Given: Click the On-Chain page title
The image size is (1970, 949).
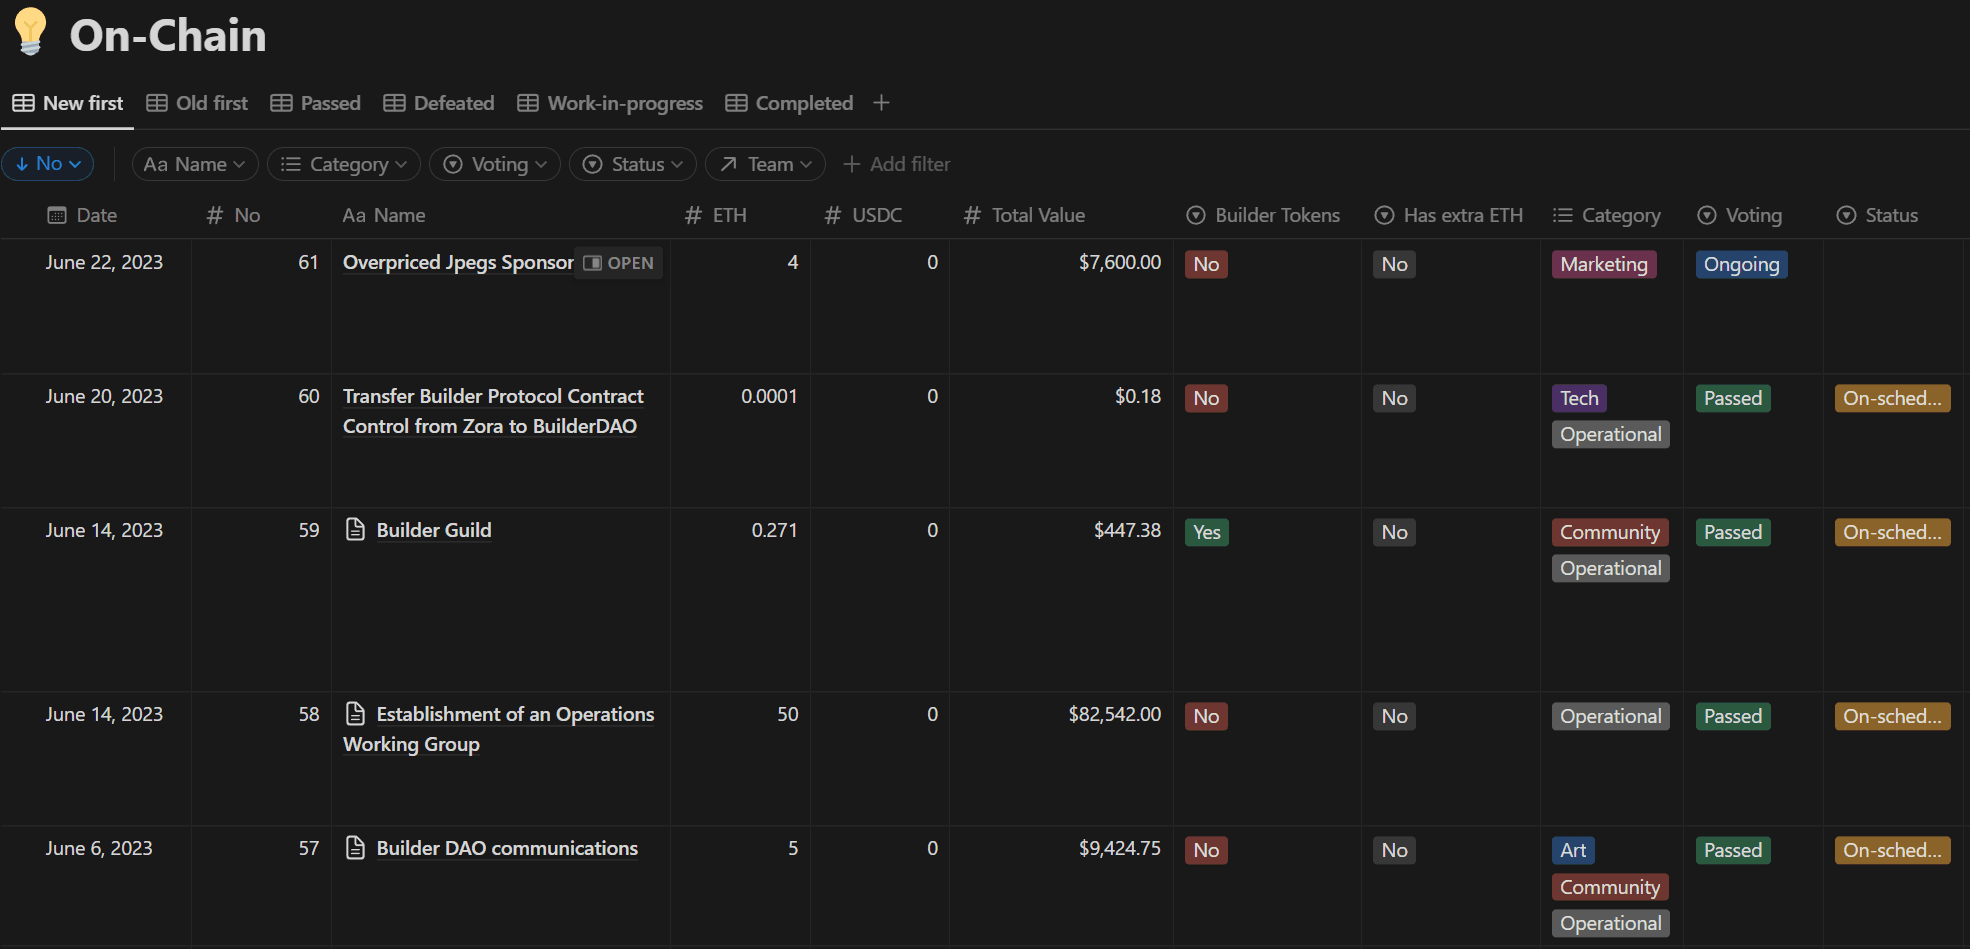Looking at the screenshot, I should (168, 36).
